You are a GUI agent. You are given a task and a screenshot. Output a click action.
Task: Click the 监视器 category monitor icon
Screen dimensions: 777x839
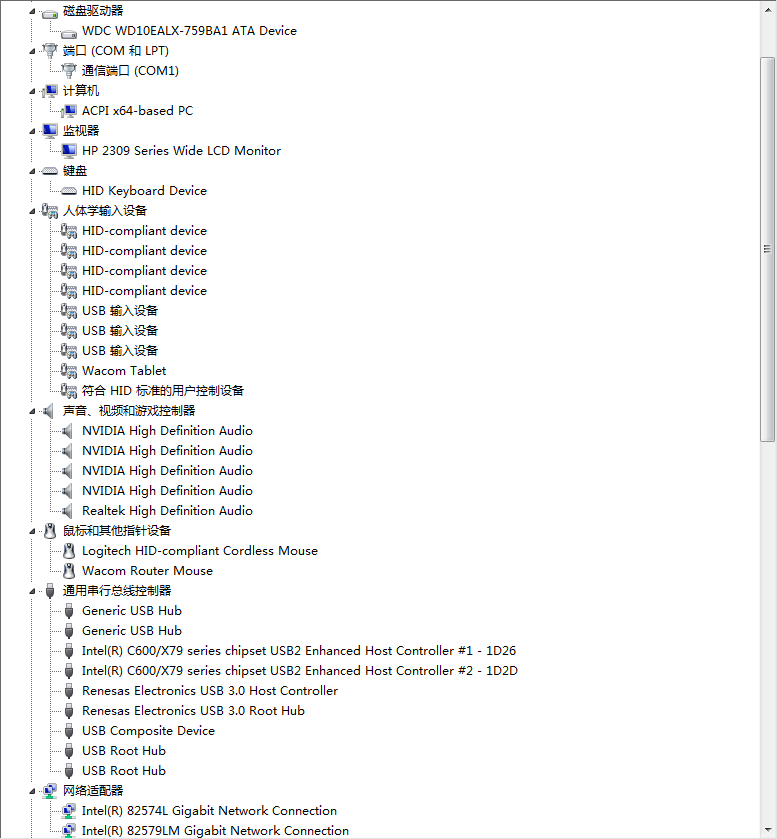point(50,131)
